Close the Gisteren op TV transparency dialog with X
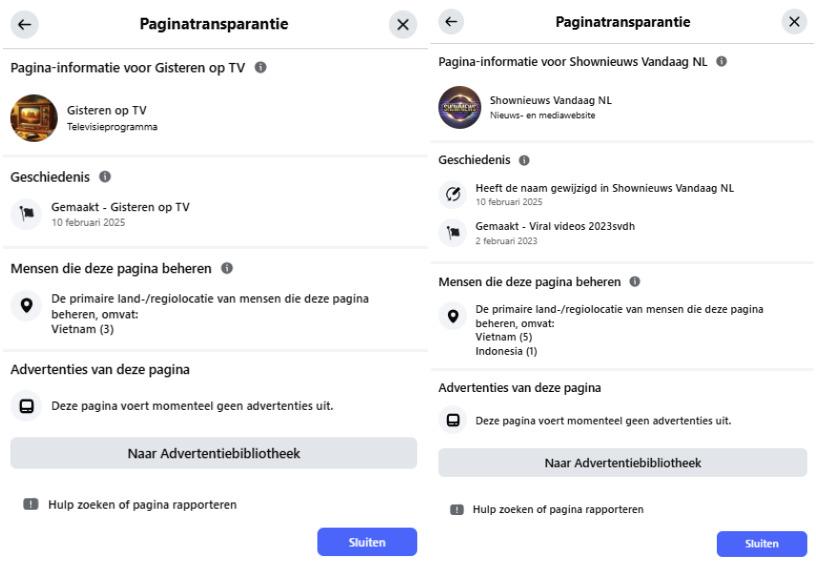 402,25
